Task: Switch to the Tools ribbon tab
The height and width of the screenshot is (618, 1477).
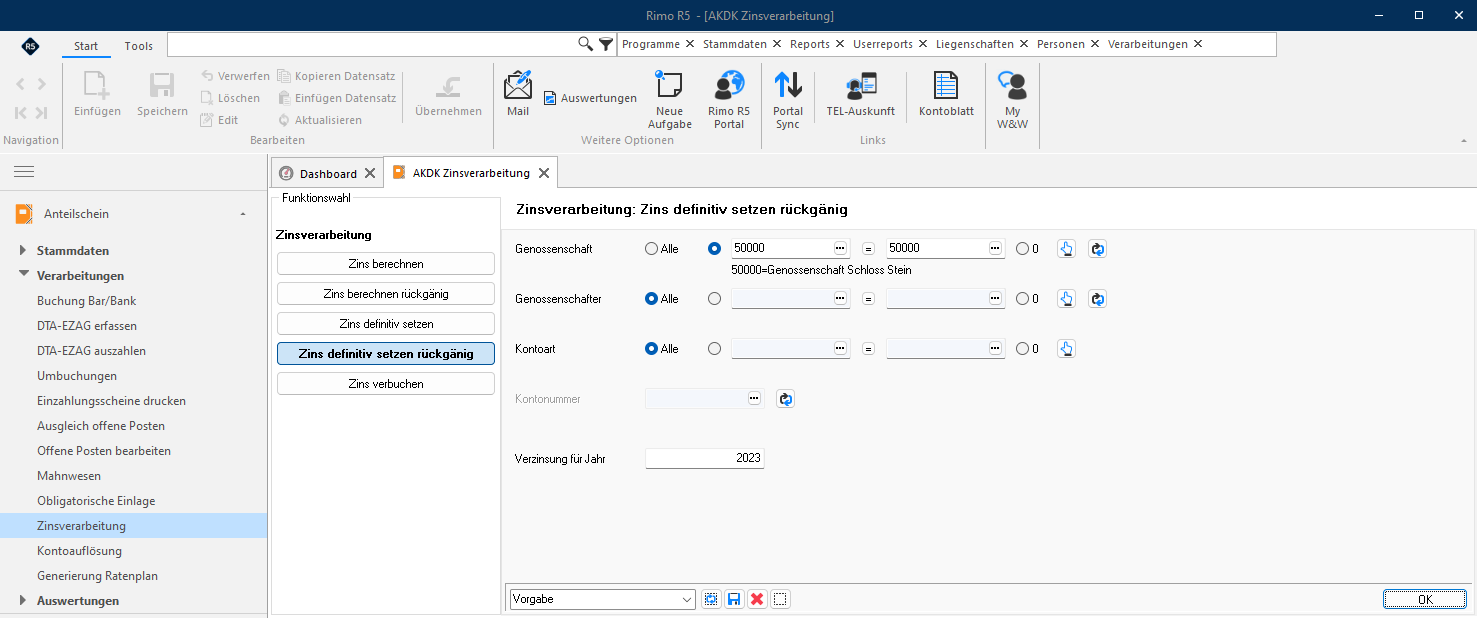Action: (139, 46)
